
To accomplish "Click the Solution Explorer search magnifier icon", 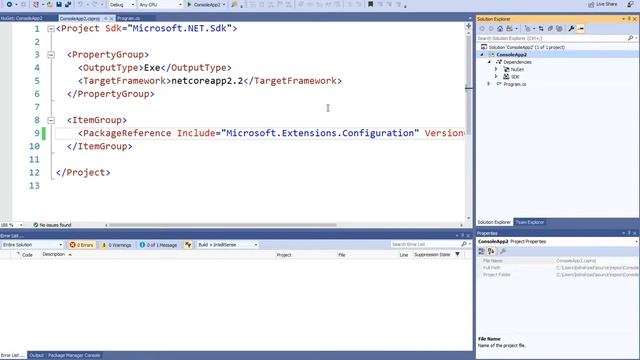I will click(631, 38).
